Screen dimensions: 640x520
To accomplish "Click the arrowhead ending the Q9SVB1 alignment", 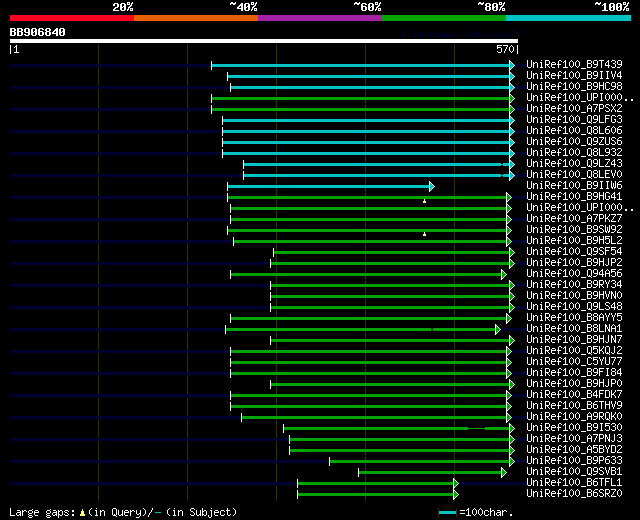I will (x=504, y=473).
